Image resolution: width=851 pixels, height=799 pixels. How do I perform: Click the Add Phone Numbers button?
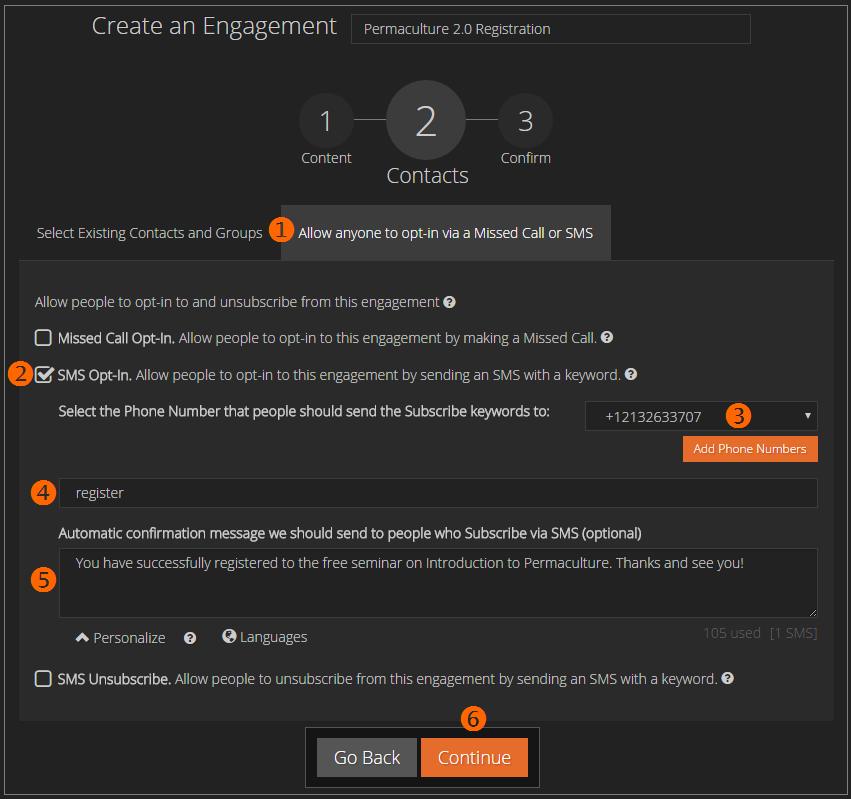click(750, 449)
